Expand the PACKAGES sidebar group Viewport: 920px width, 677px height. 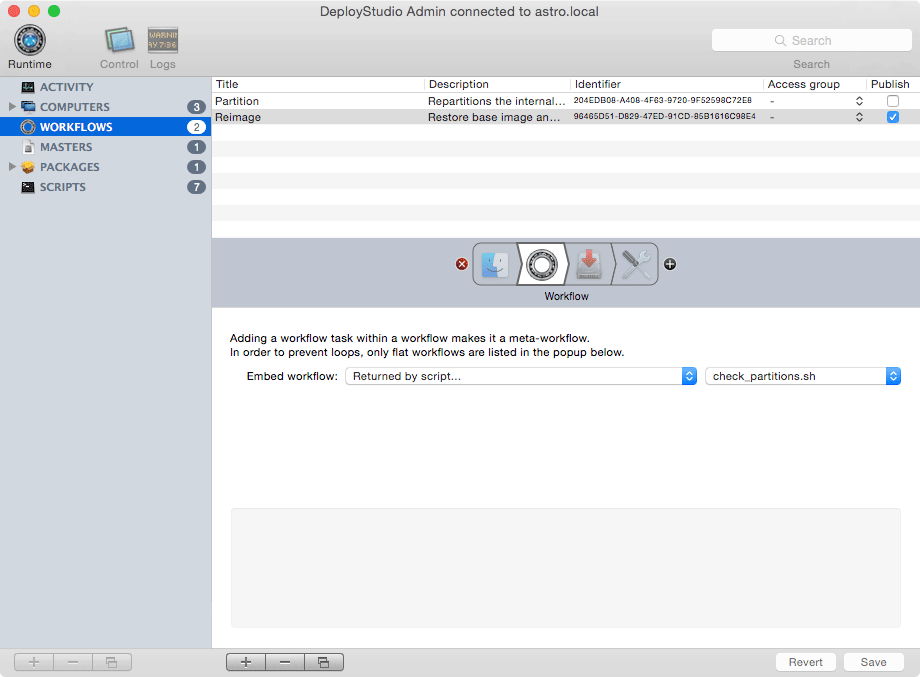(12, 167)
